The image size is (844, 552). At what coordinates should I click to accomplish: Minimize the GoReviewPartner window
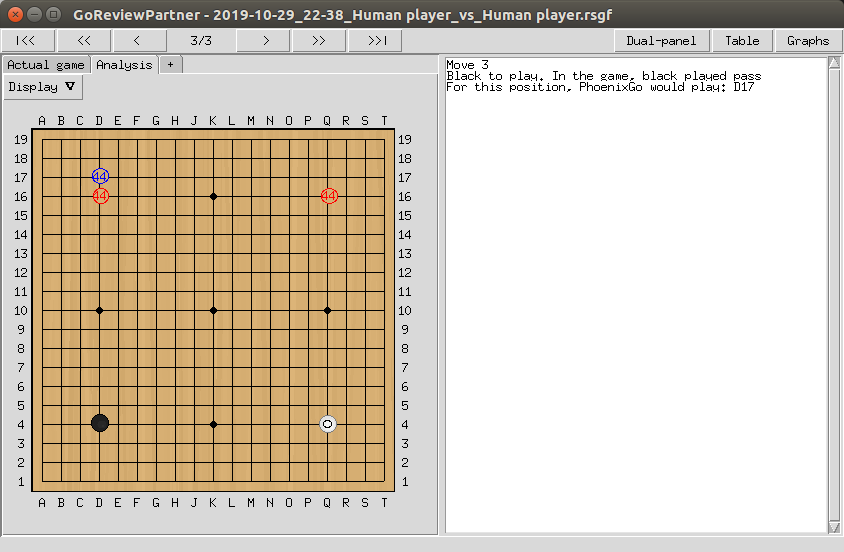tap(34, 15)
